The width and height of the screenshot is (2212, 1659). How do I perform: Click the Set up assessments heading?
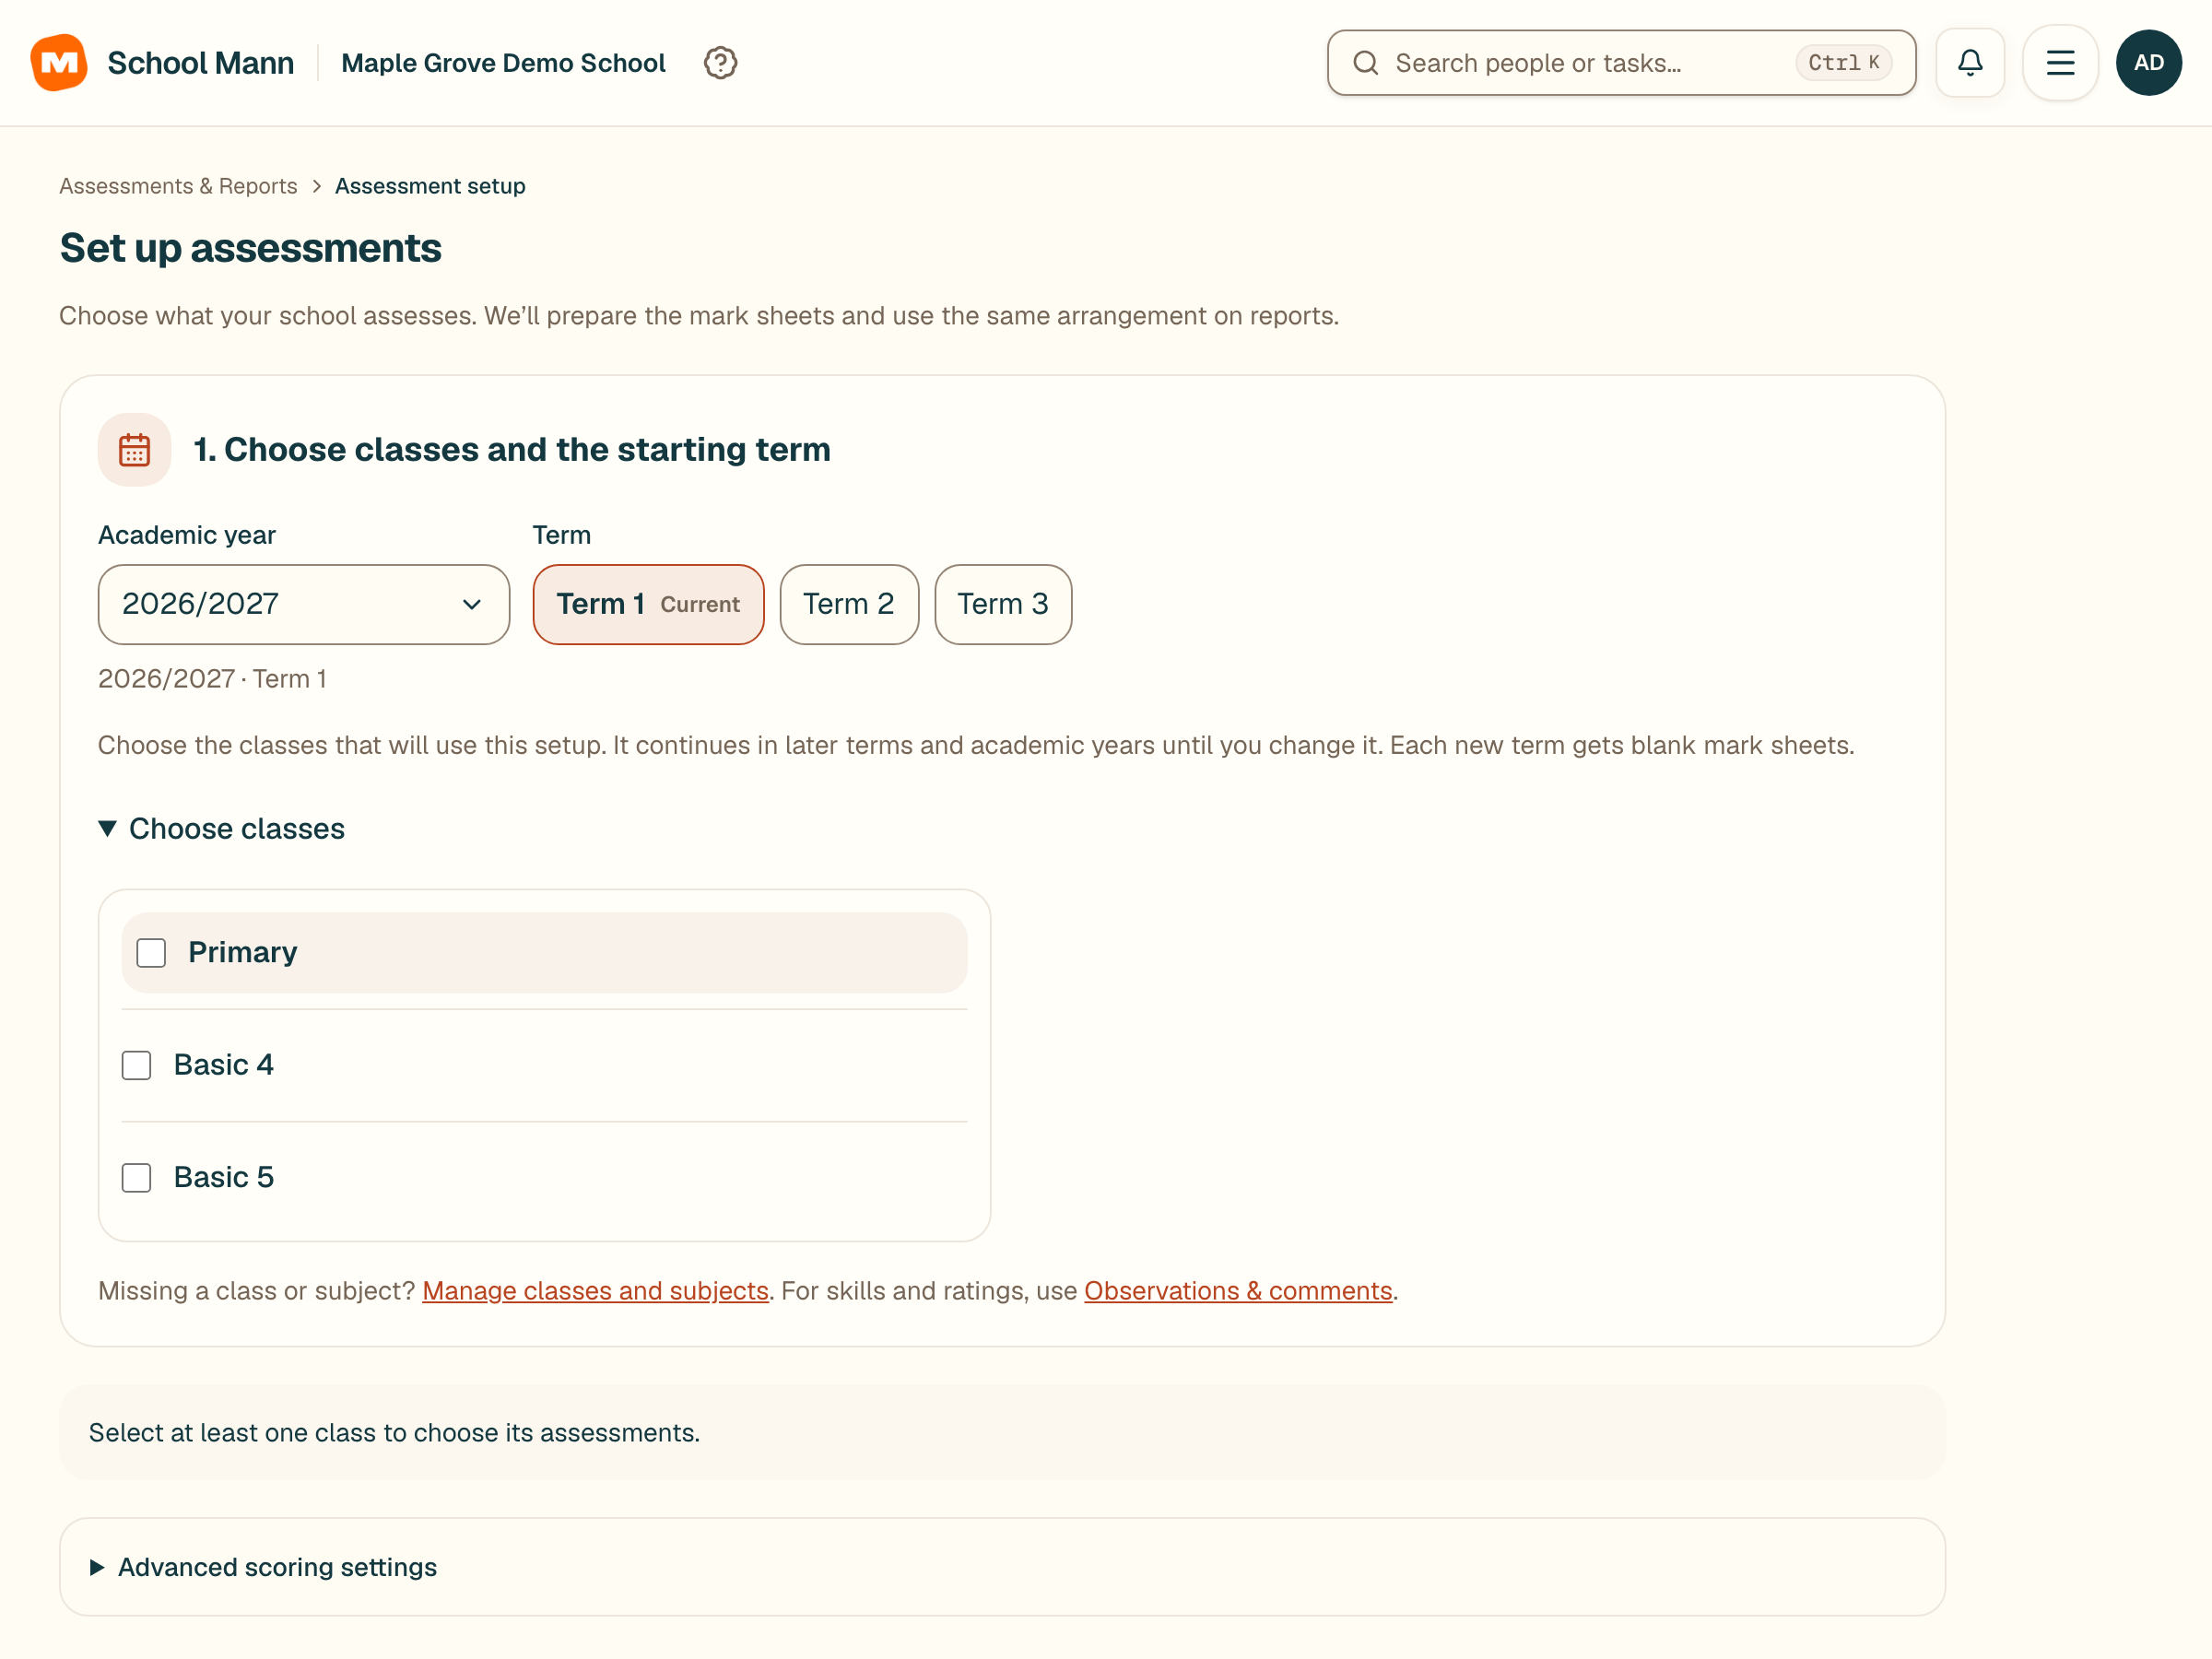(250, 248)
